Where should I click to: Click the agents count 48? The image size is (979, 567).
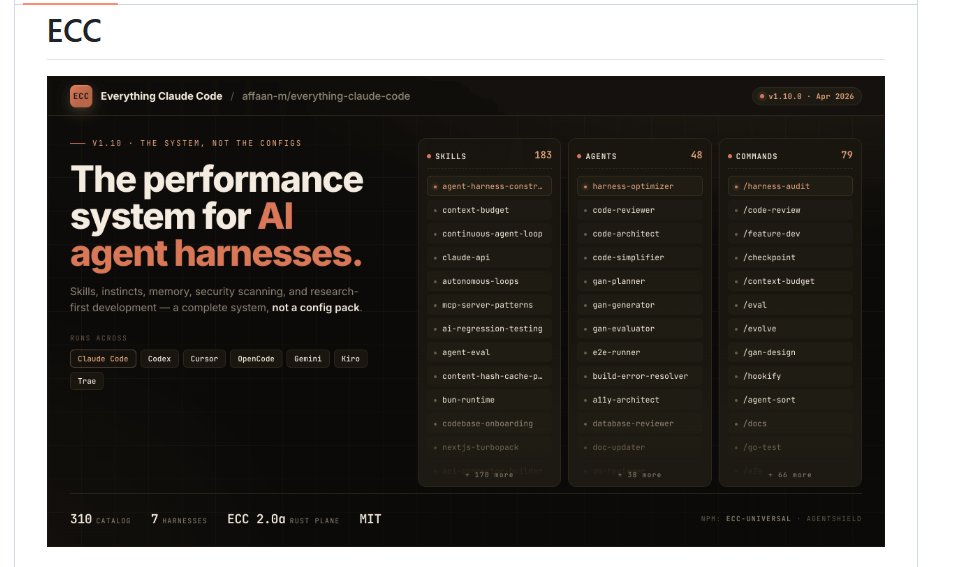pyautogui.click(x=696, y=155)
